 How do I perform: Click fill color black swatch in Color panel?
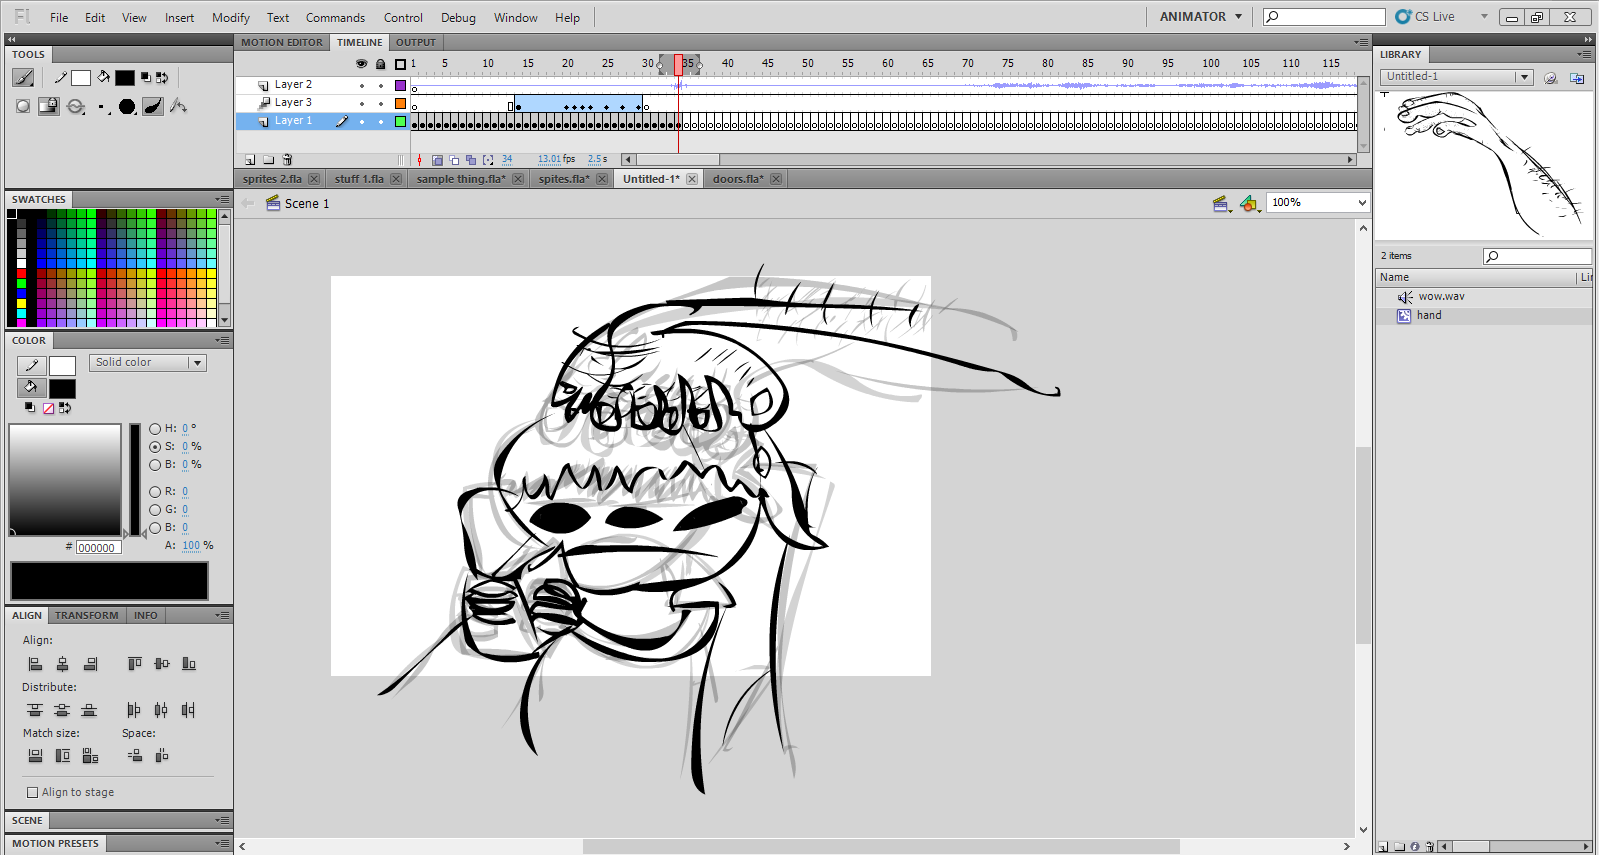click(x=62, y=389)
